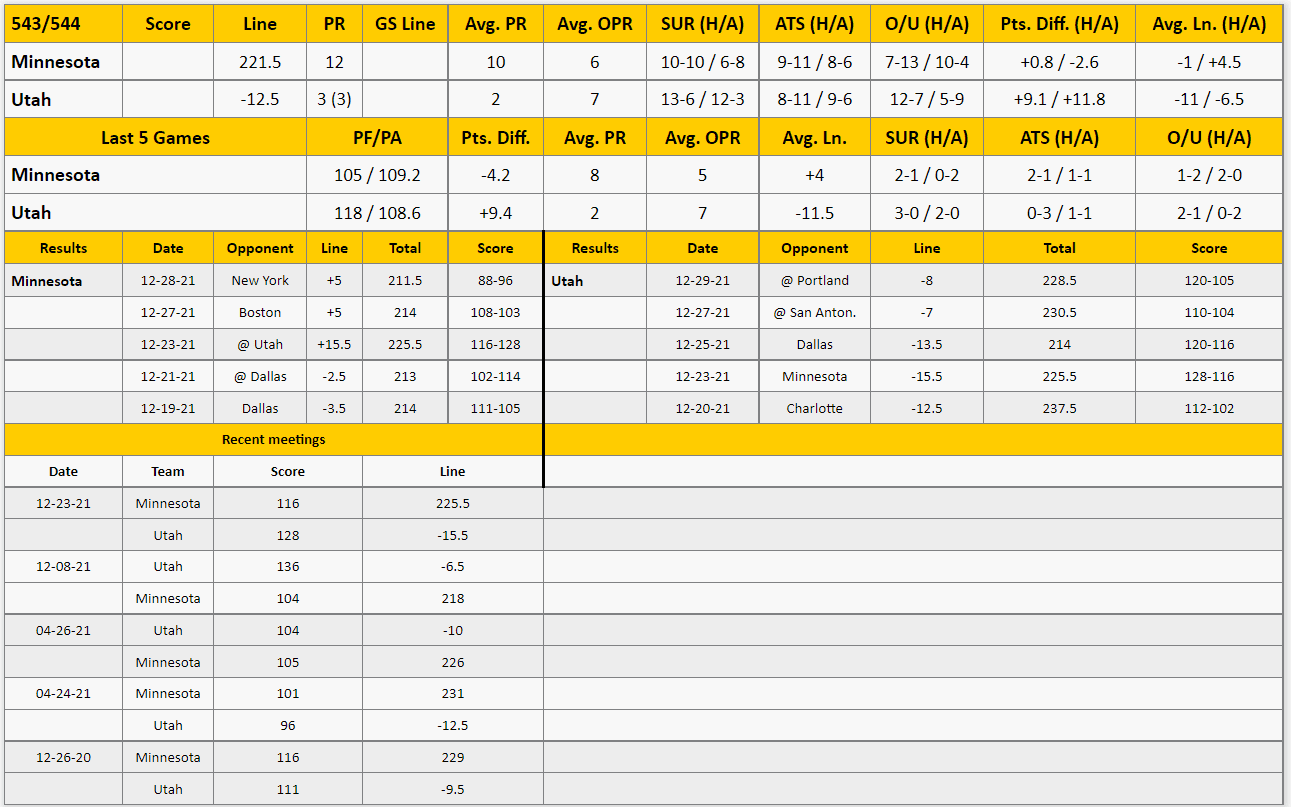The height and width of the screenshot is (807, 1291).
Task: Select the 12-26-20 meeting date cell
Action: tap(63, 758)
